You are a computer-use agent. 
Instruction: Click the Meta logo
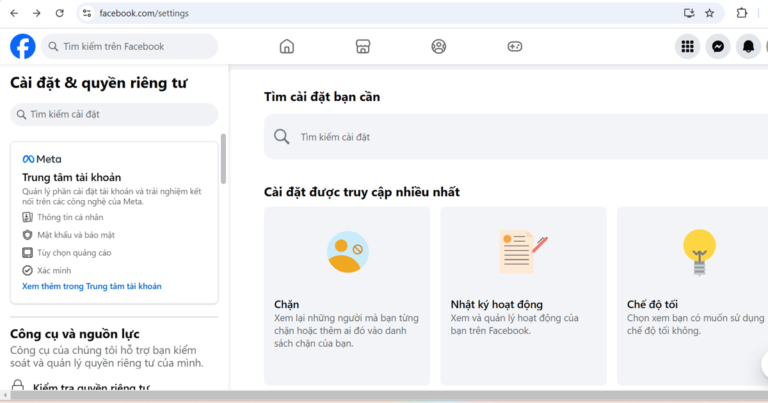42,159
